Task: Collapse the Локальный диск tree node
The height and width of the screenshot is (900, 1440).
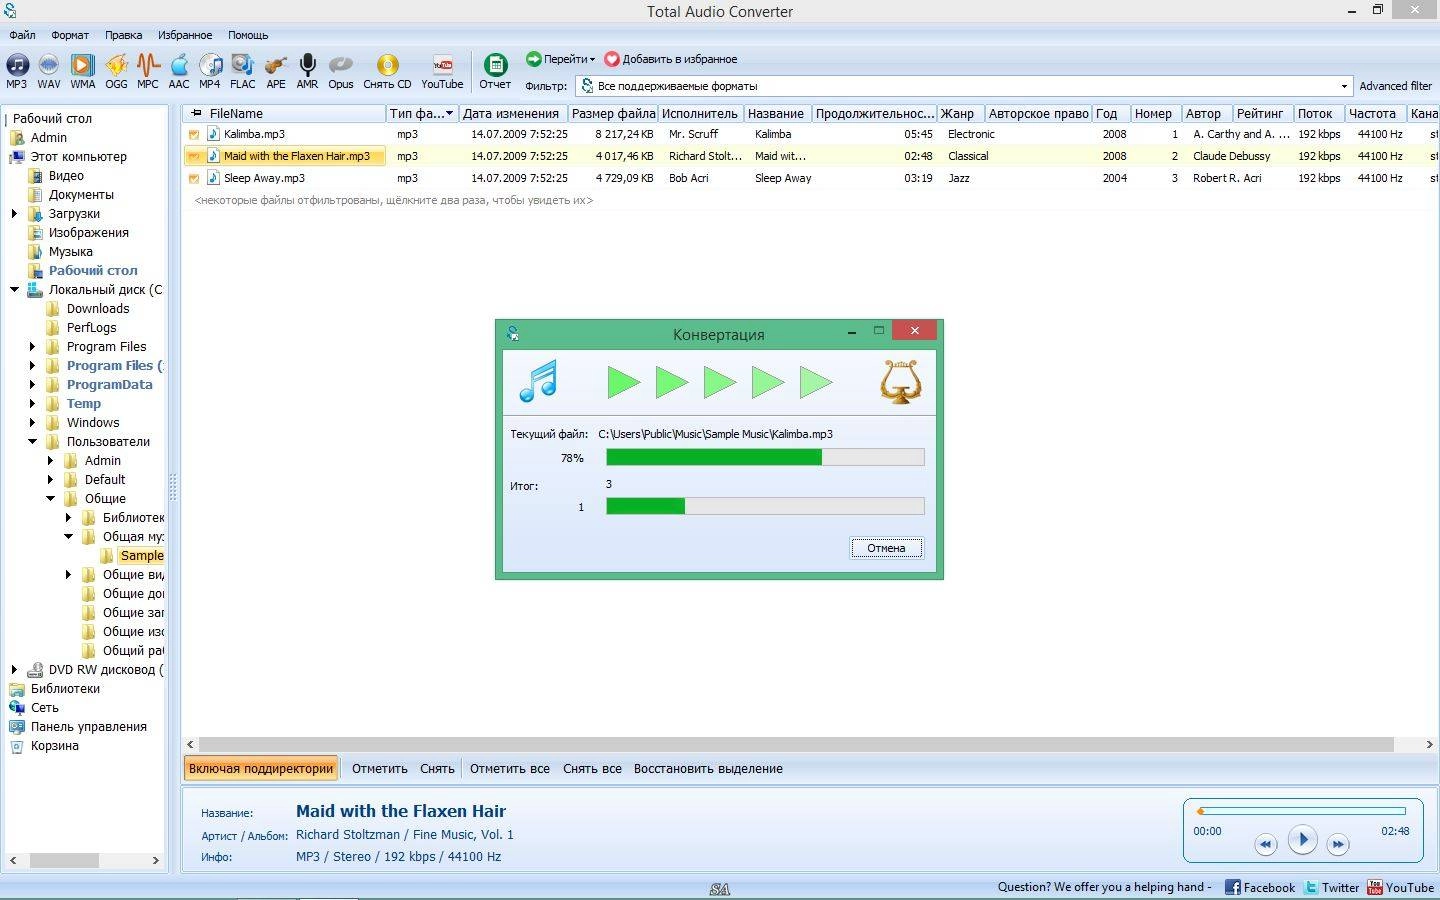Action: [x=14, y=290]
